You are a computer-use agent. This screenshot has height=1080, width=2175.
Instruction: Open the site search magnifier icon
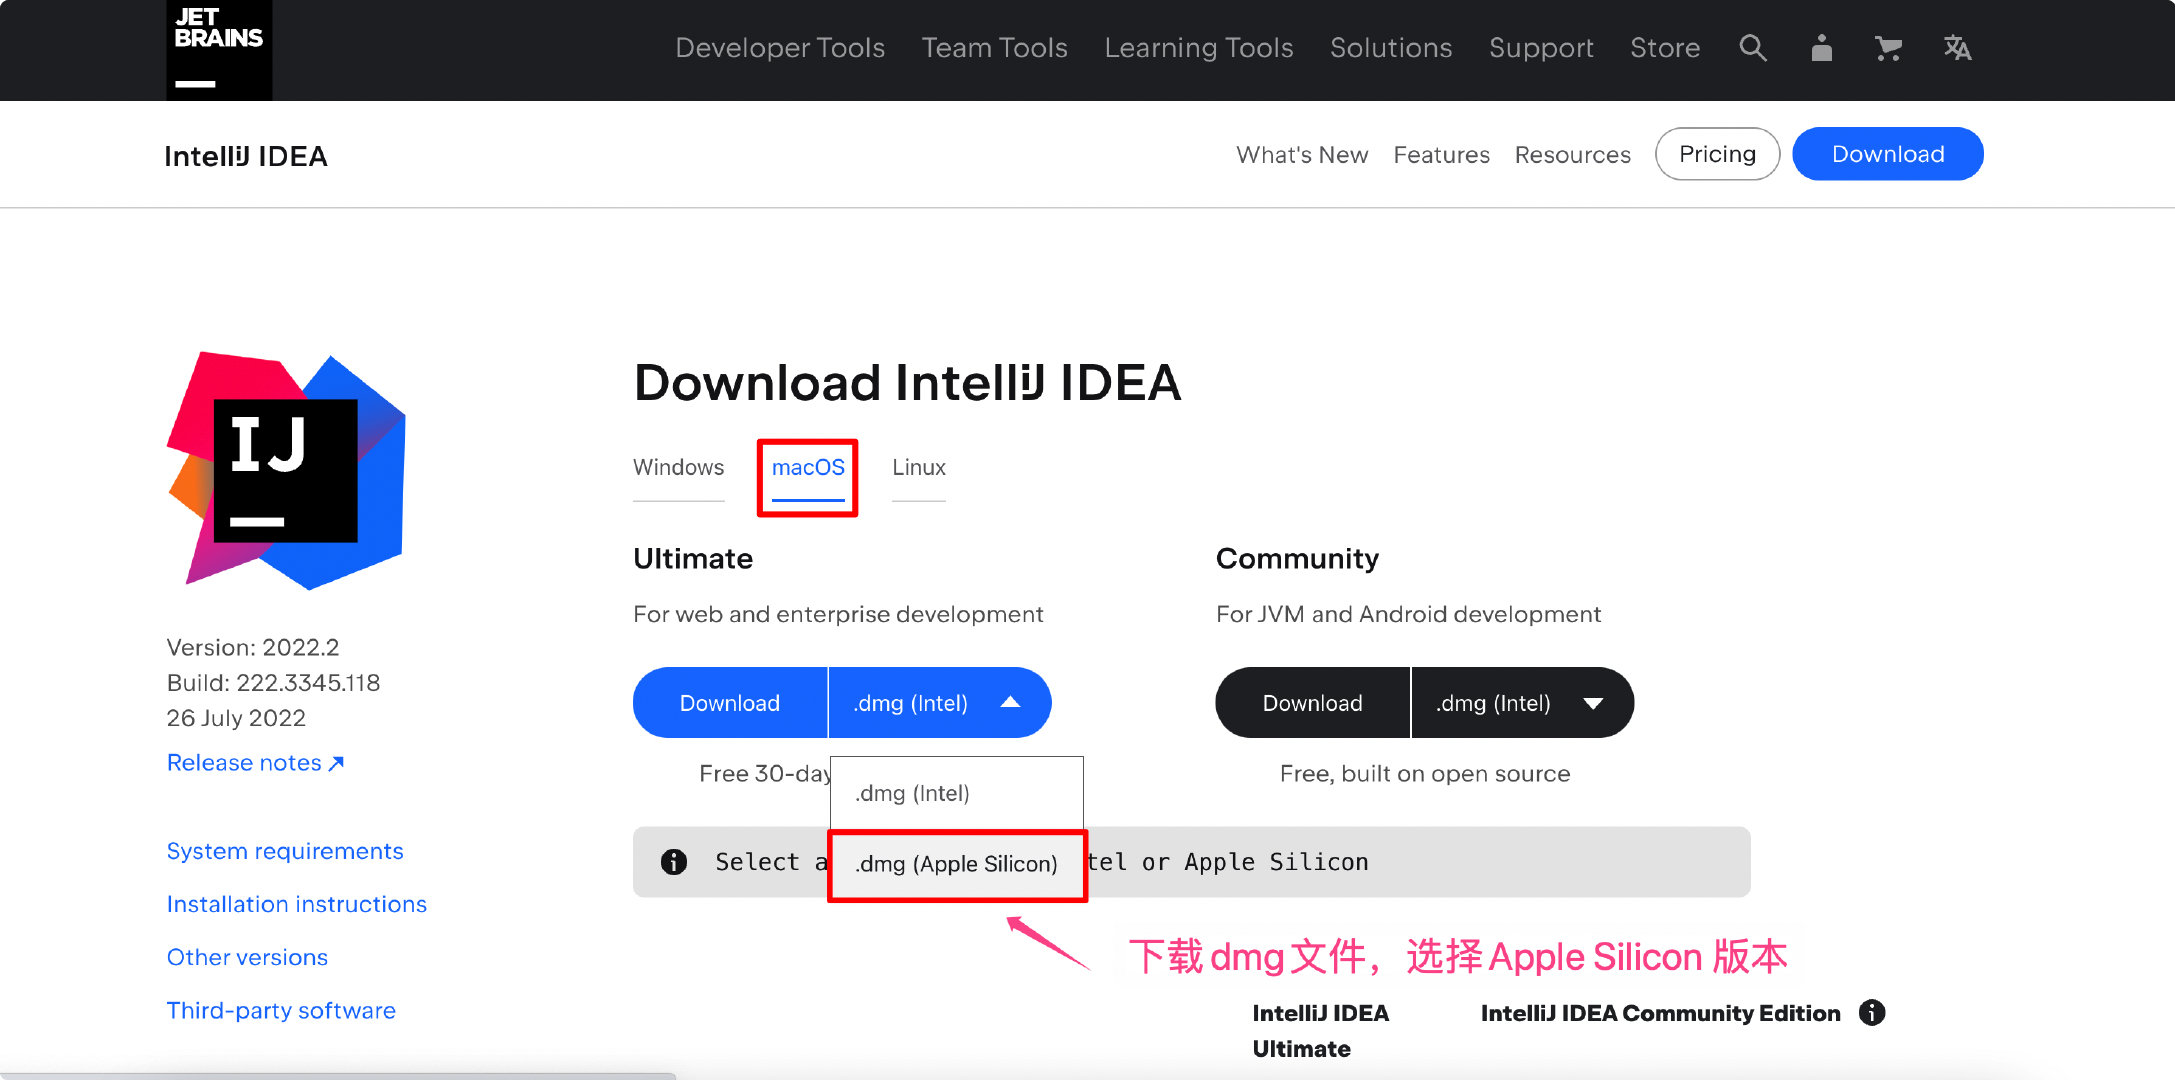1753,48
